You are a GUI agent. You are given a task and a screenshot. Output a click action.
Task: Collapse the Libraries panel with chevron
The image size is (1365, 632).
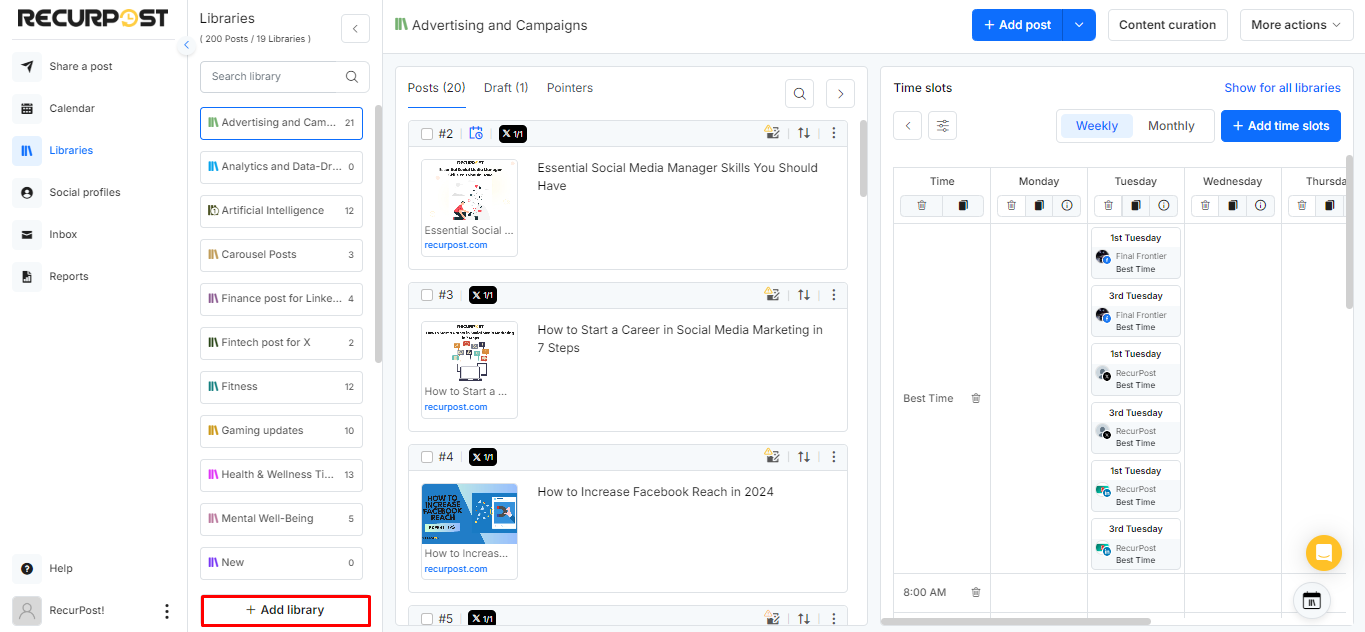355,29
